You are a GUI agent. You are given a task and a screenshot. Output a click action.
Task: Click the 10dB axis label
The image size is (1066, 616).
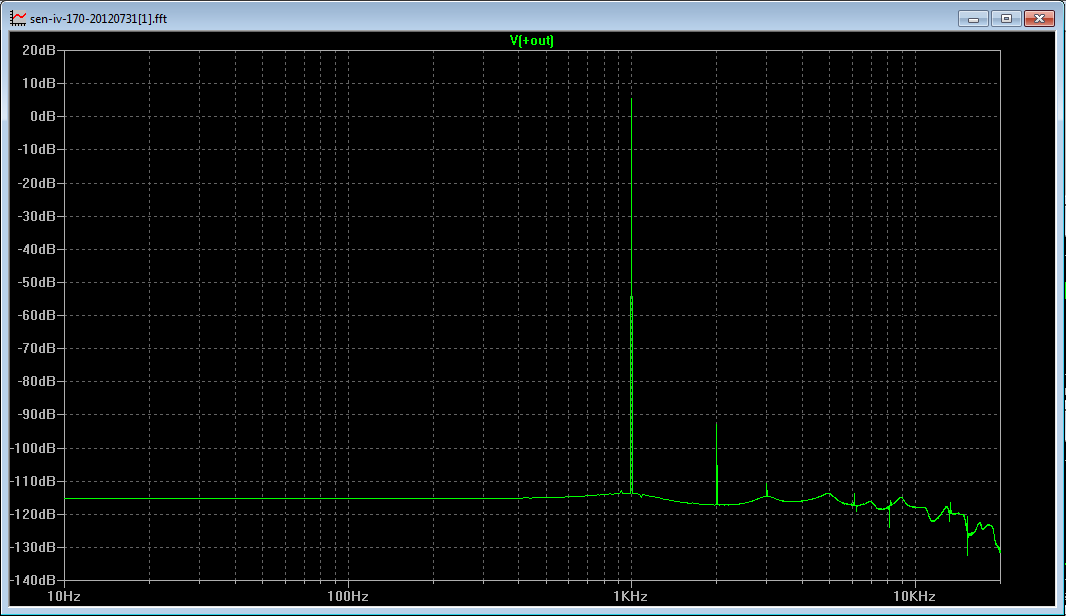39,83
